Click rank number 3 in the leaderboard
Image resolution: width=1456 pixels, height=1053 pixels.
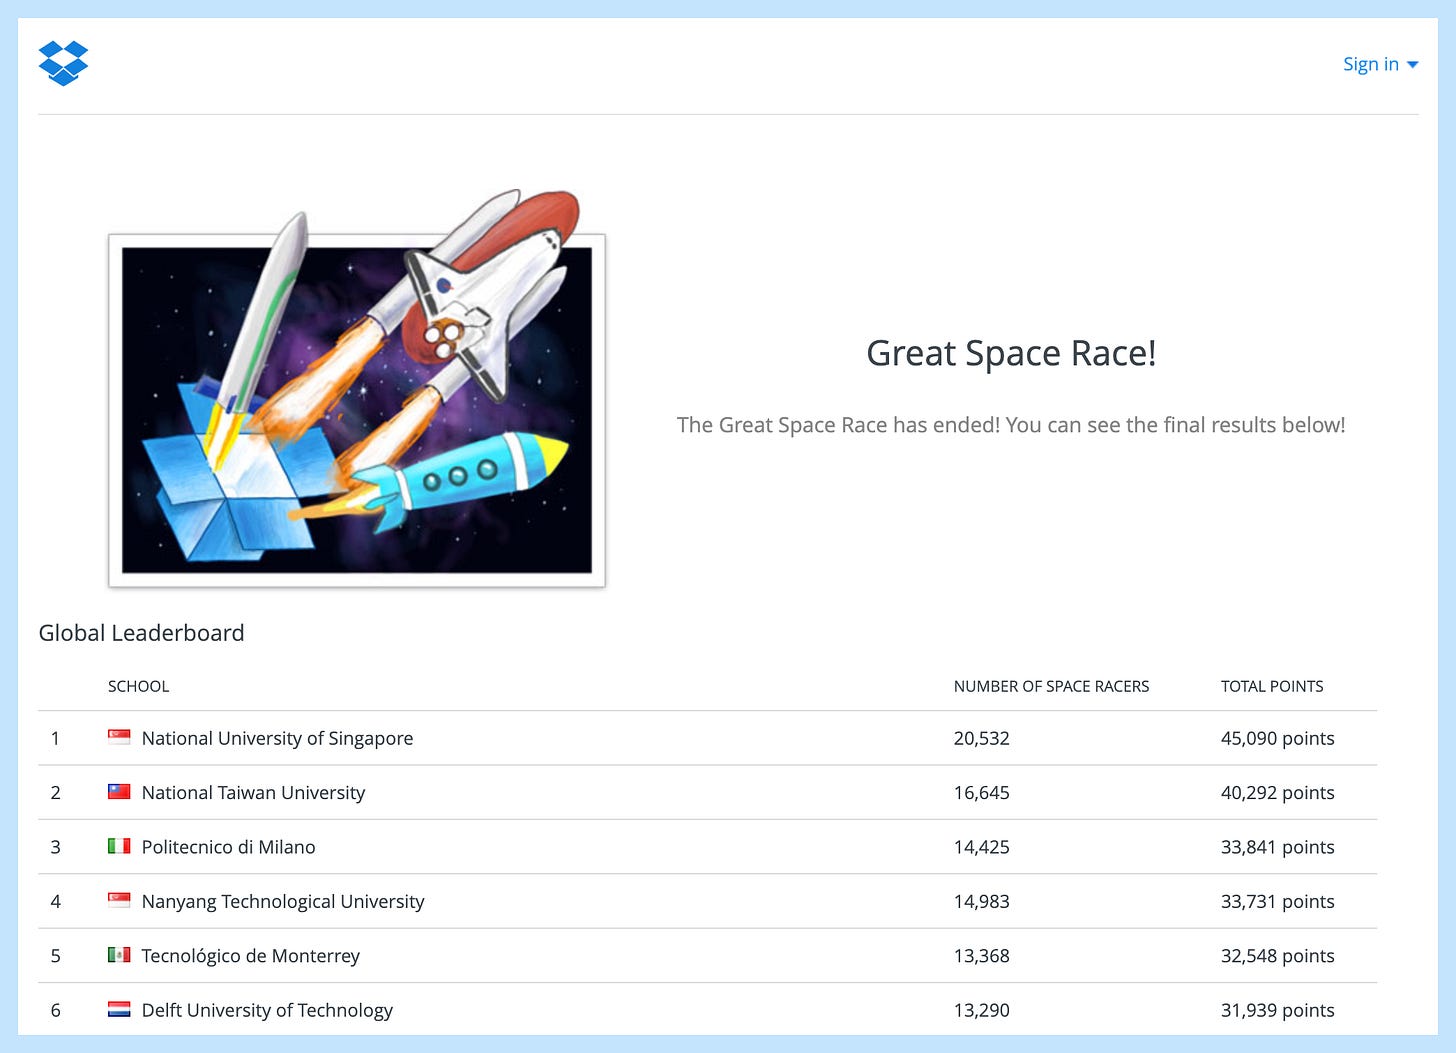tap(55, 847)
